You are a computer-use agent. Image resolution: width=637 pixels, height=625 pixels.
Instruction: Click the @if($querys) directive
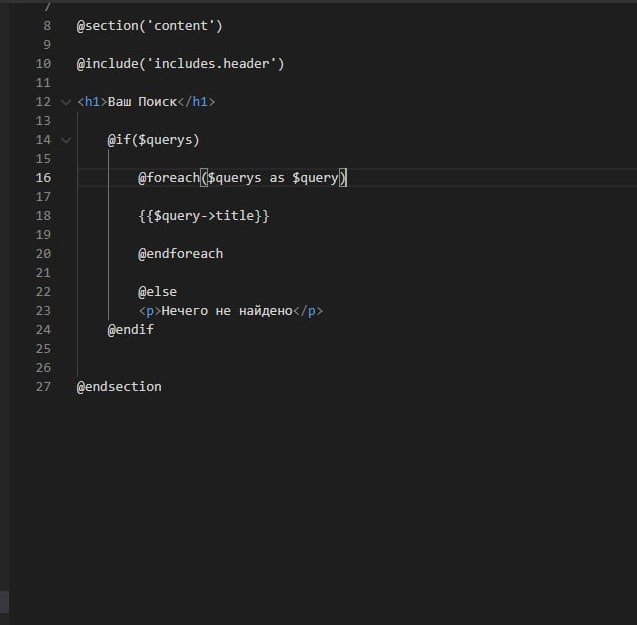point(154,140)
